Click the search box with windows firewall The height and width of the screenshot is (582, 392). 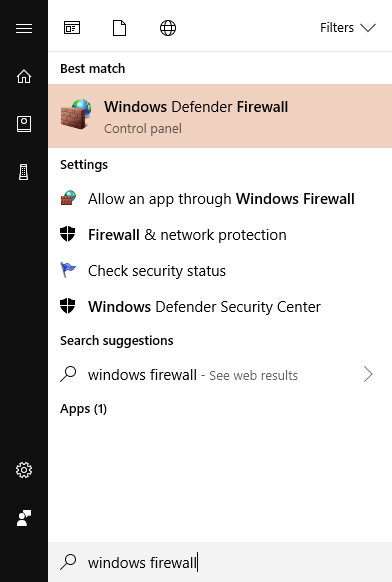[x=220, y=562]
